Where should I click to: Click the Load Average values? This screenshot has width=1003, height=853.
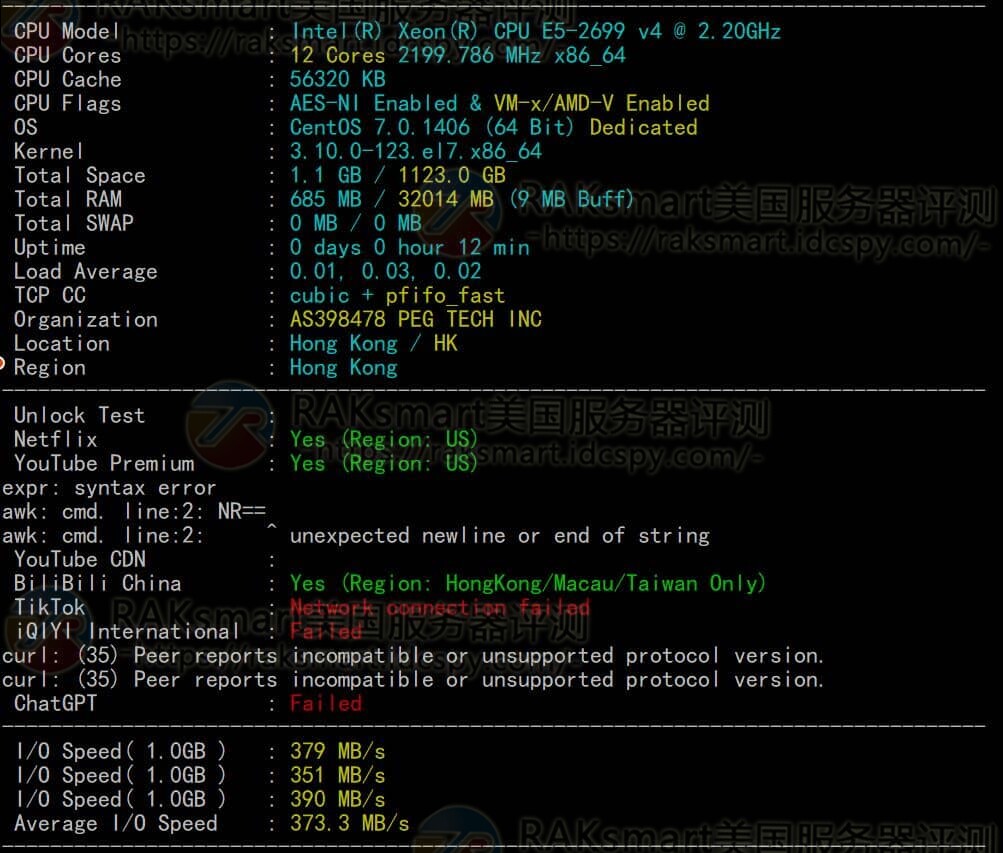[385, 271]
